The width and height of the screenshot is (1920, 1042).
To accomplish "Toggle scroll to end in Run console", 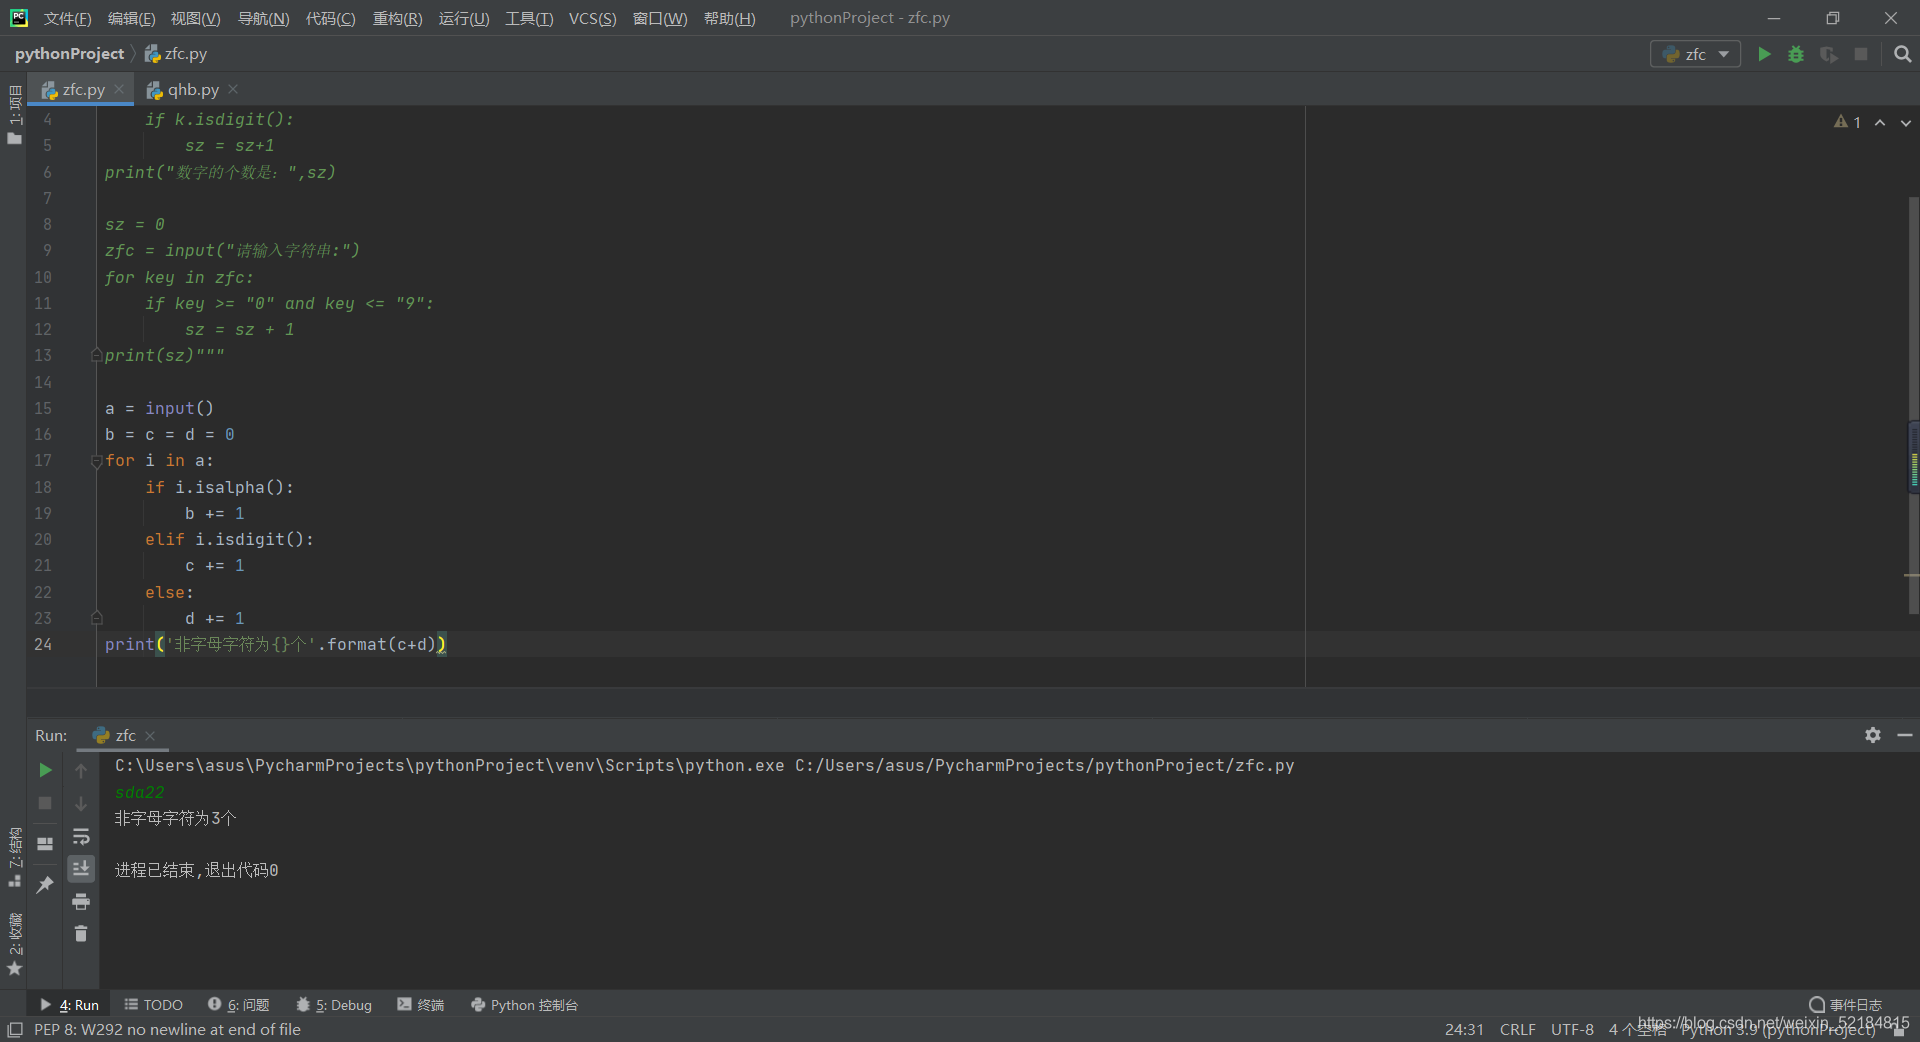I will click(81, 868).
